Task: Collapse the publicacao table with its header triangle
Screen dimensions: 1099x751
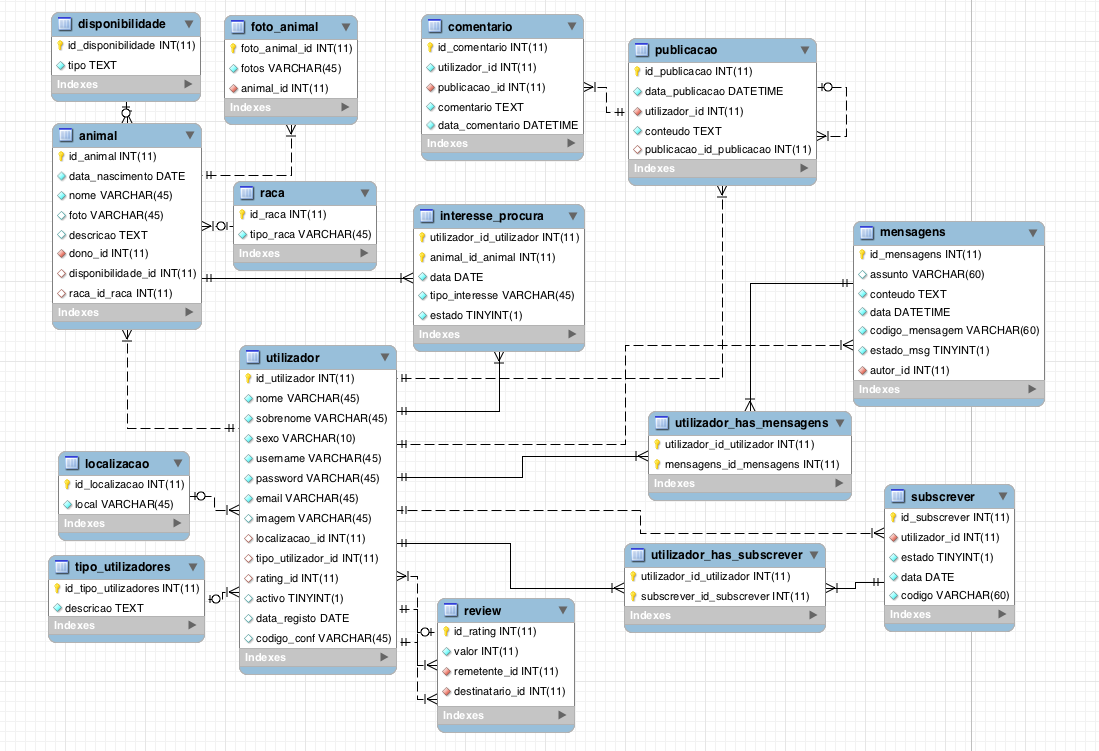Action: point(803,50)
